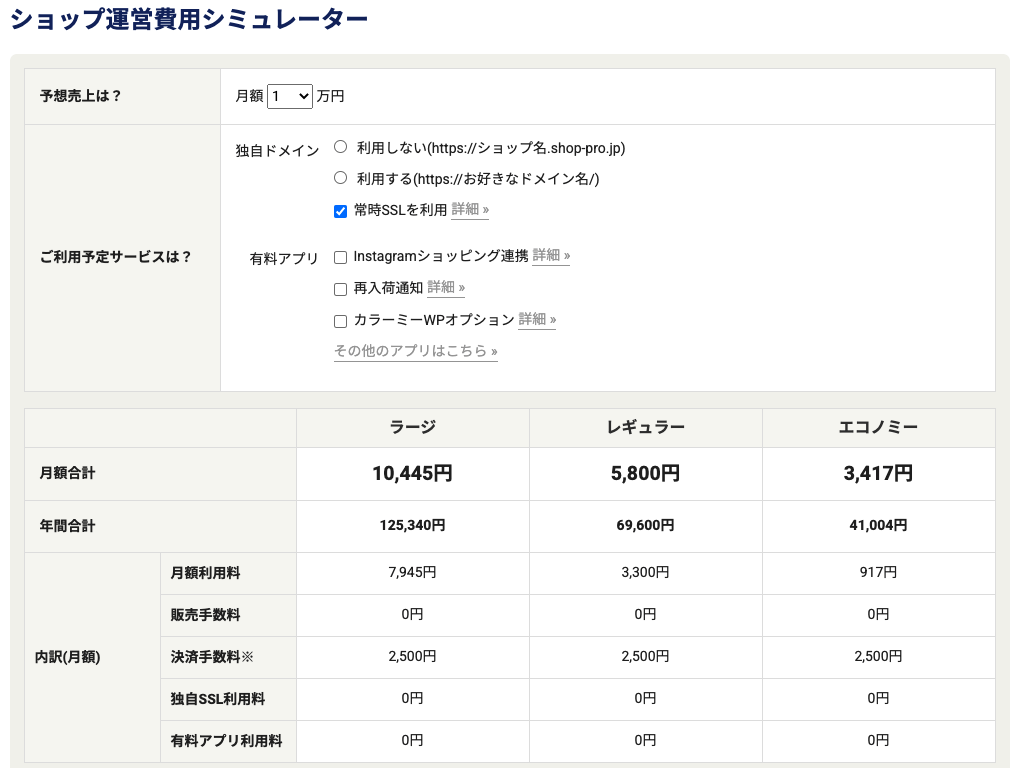Enable the カラーミーWPオプション checkbox
This screenshot has height=768, width=1014.
click(340, 320)
